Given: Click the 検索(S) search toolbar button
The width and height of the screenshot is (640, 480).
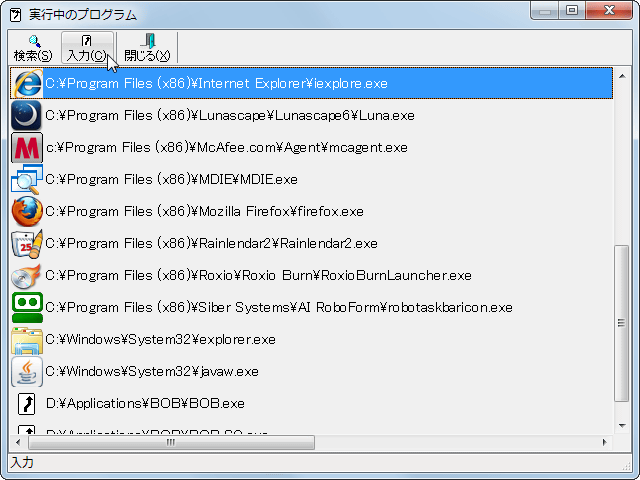Looking at the screenshot, I should [33, 48].
